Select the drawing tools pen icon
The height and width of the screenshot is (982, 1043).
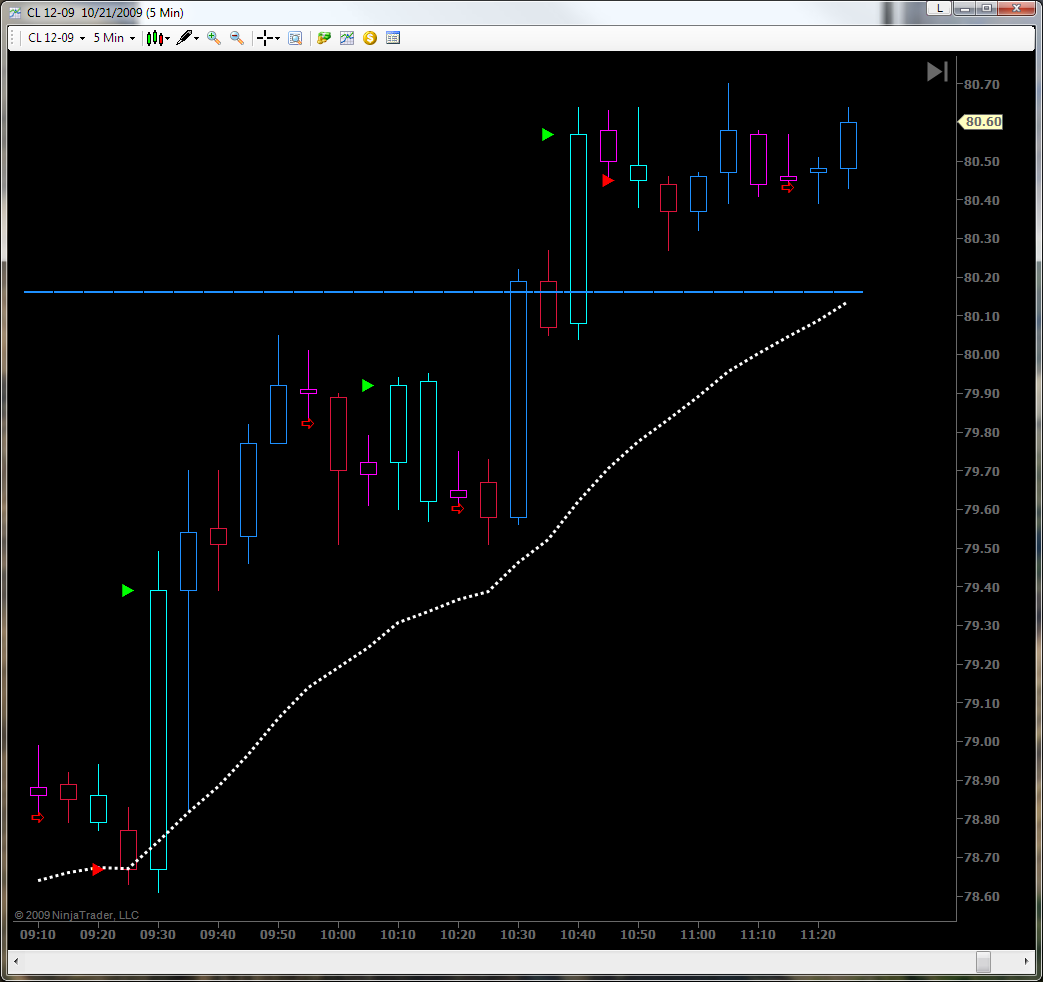[184, 38]
